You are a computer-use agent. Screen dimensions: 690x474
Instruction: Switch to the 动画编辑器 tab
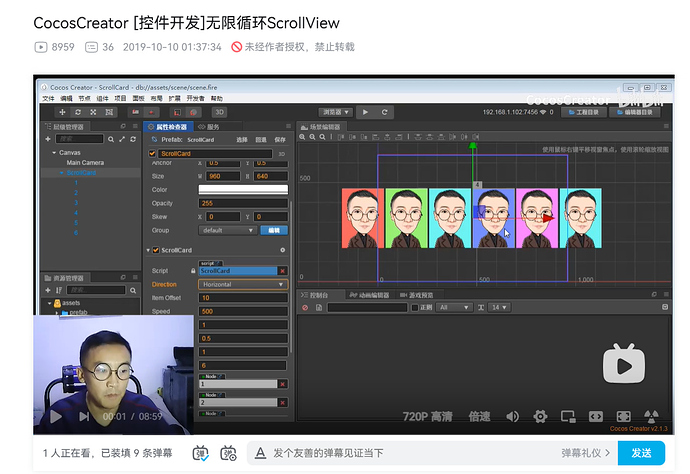(x=370, y=295)
